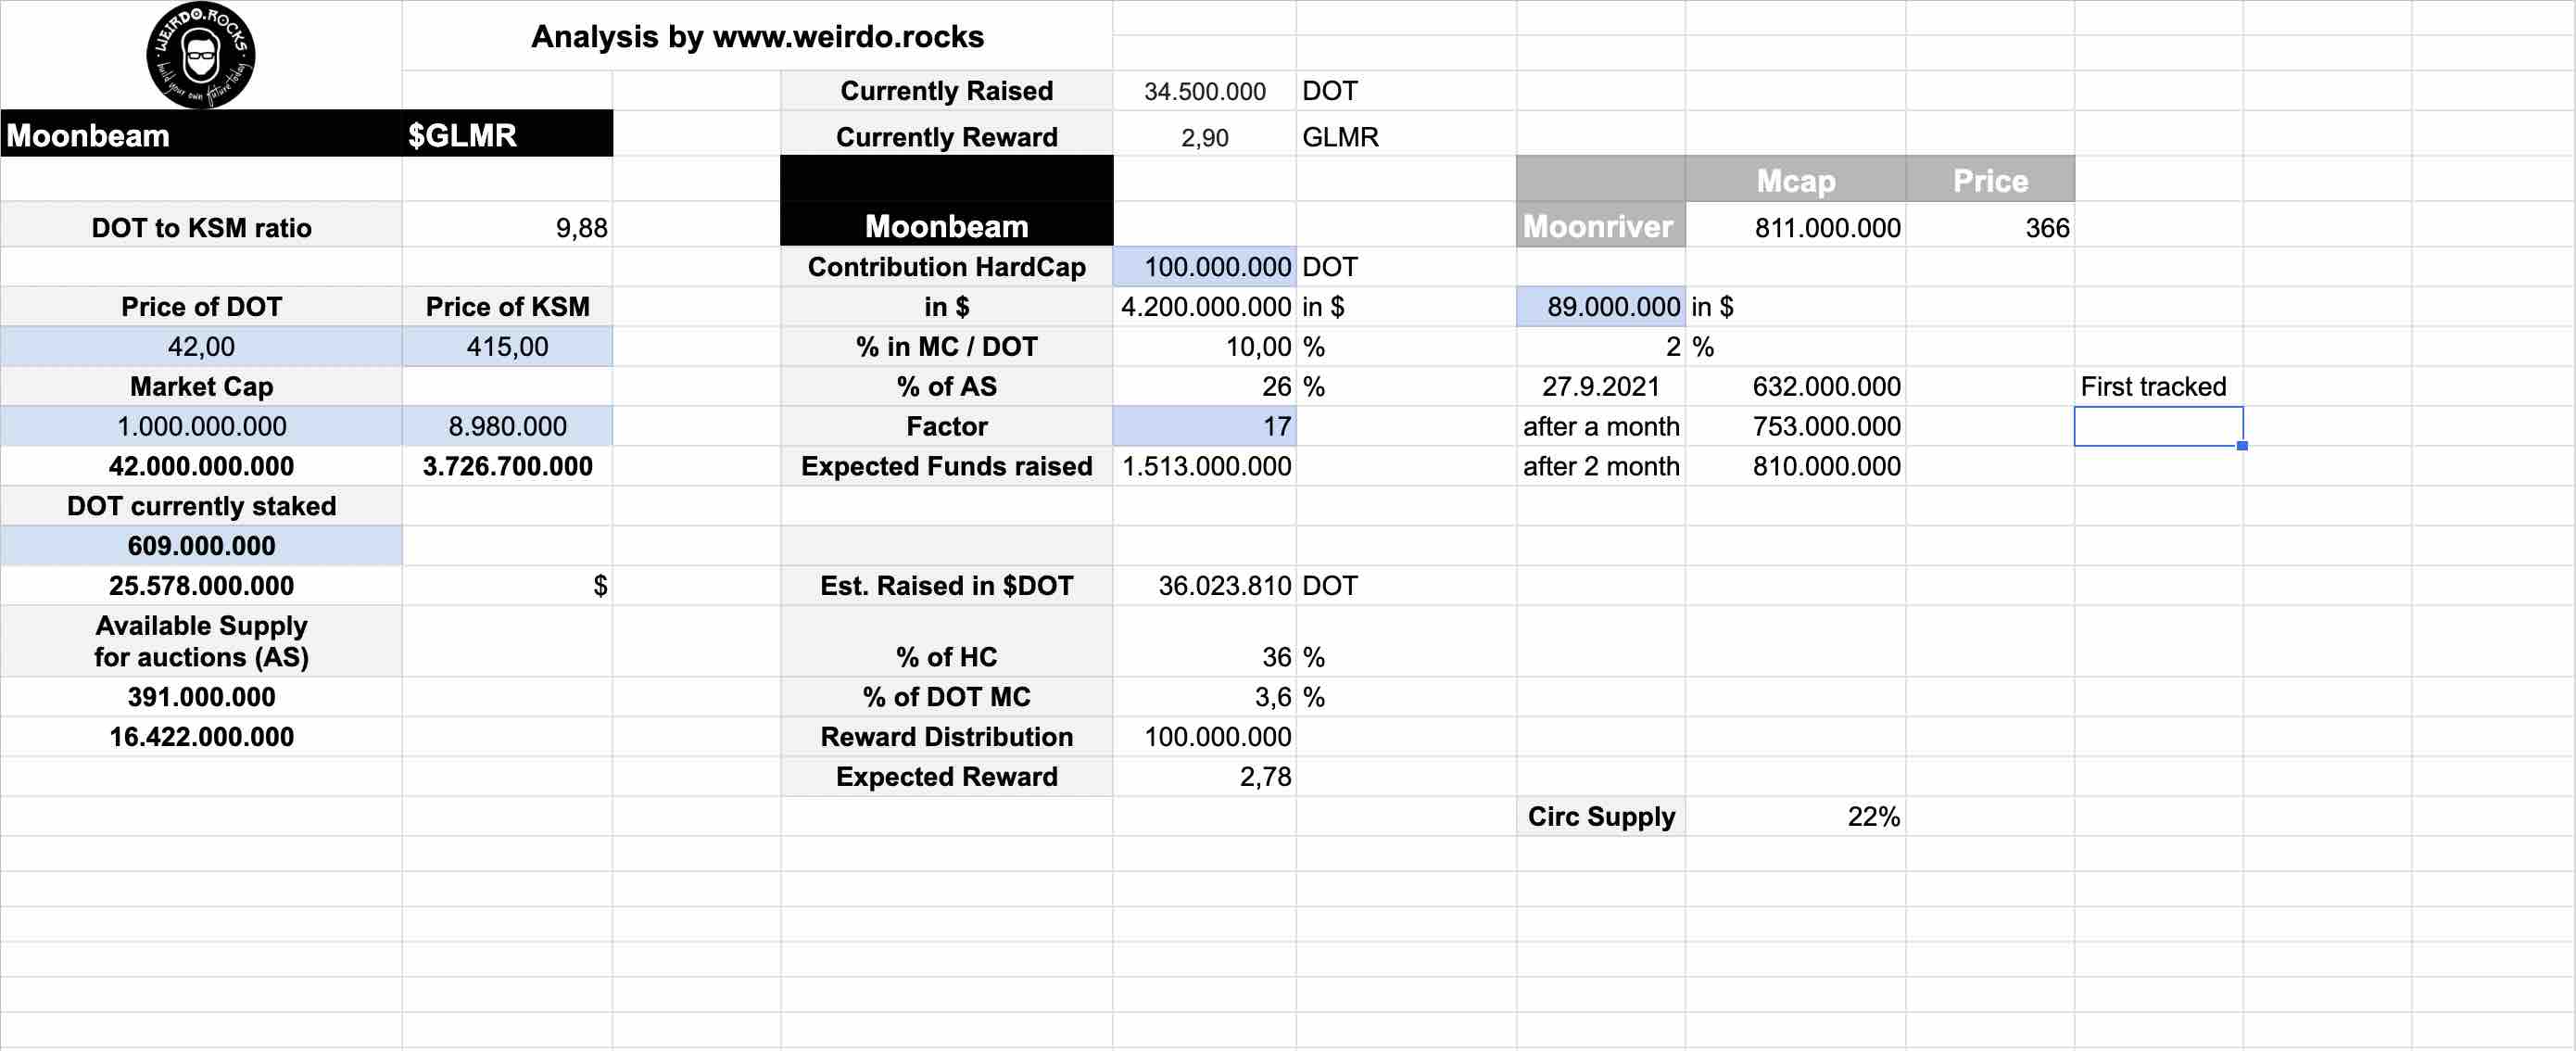Select the 'Currently Raised' label cell
Viewport: 2576px width, 1051px height.
click(946, 91)
